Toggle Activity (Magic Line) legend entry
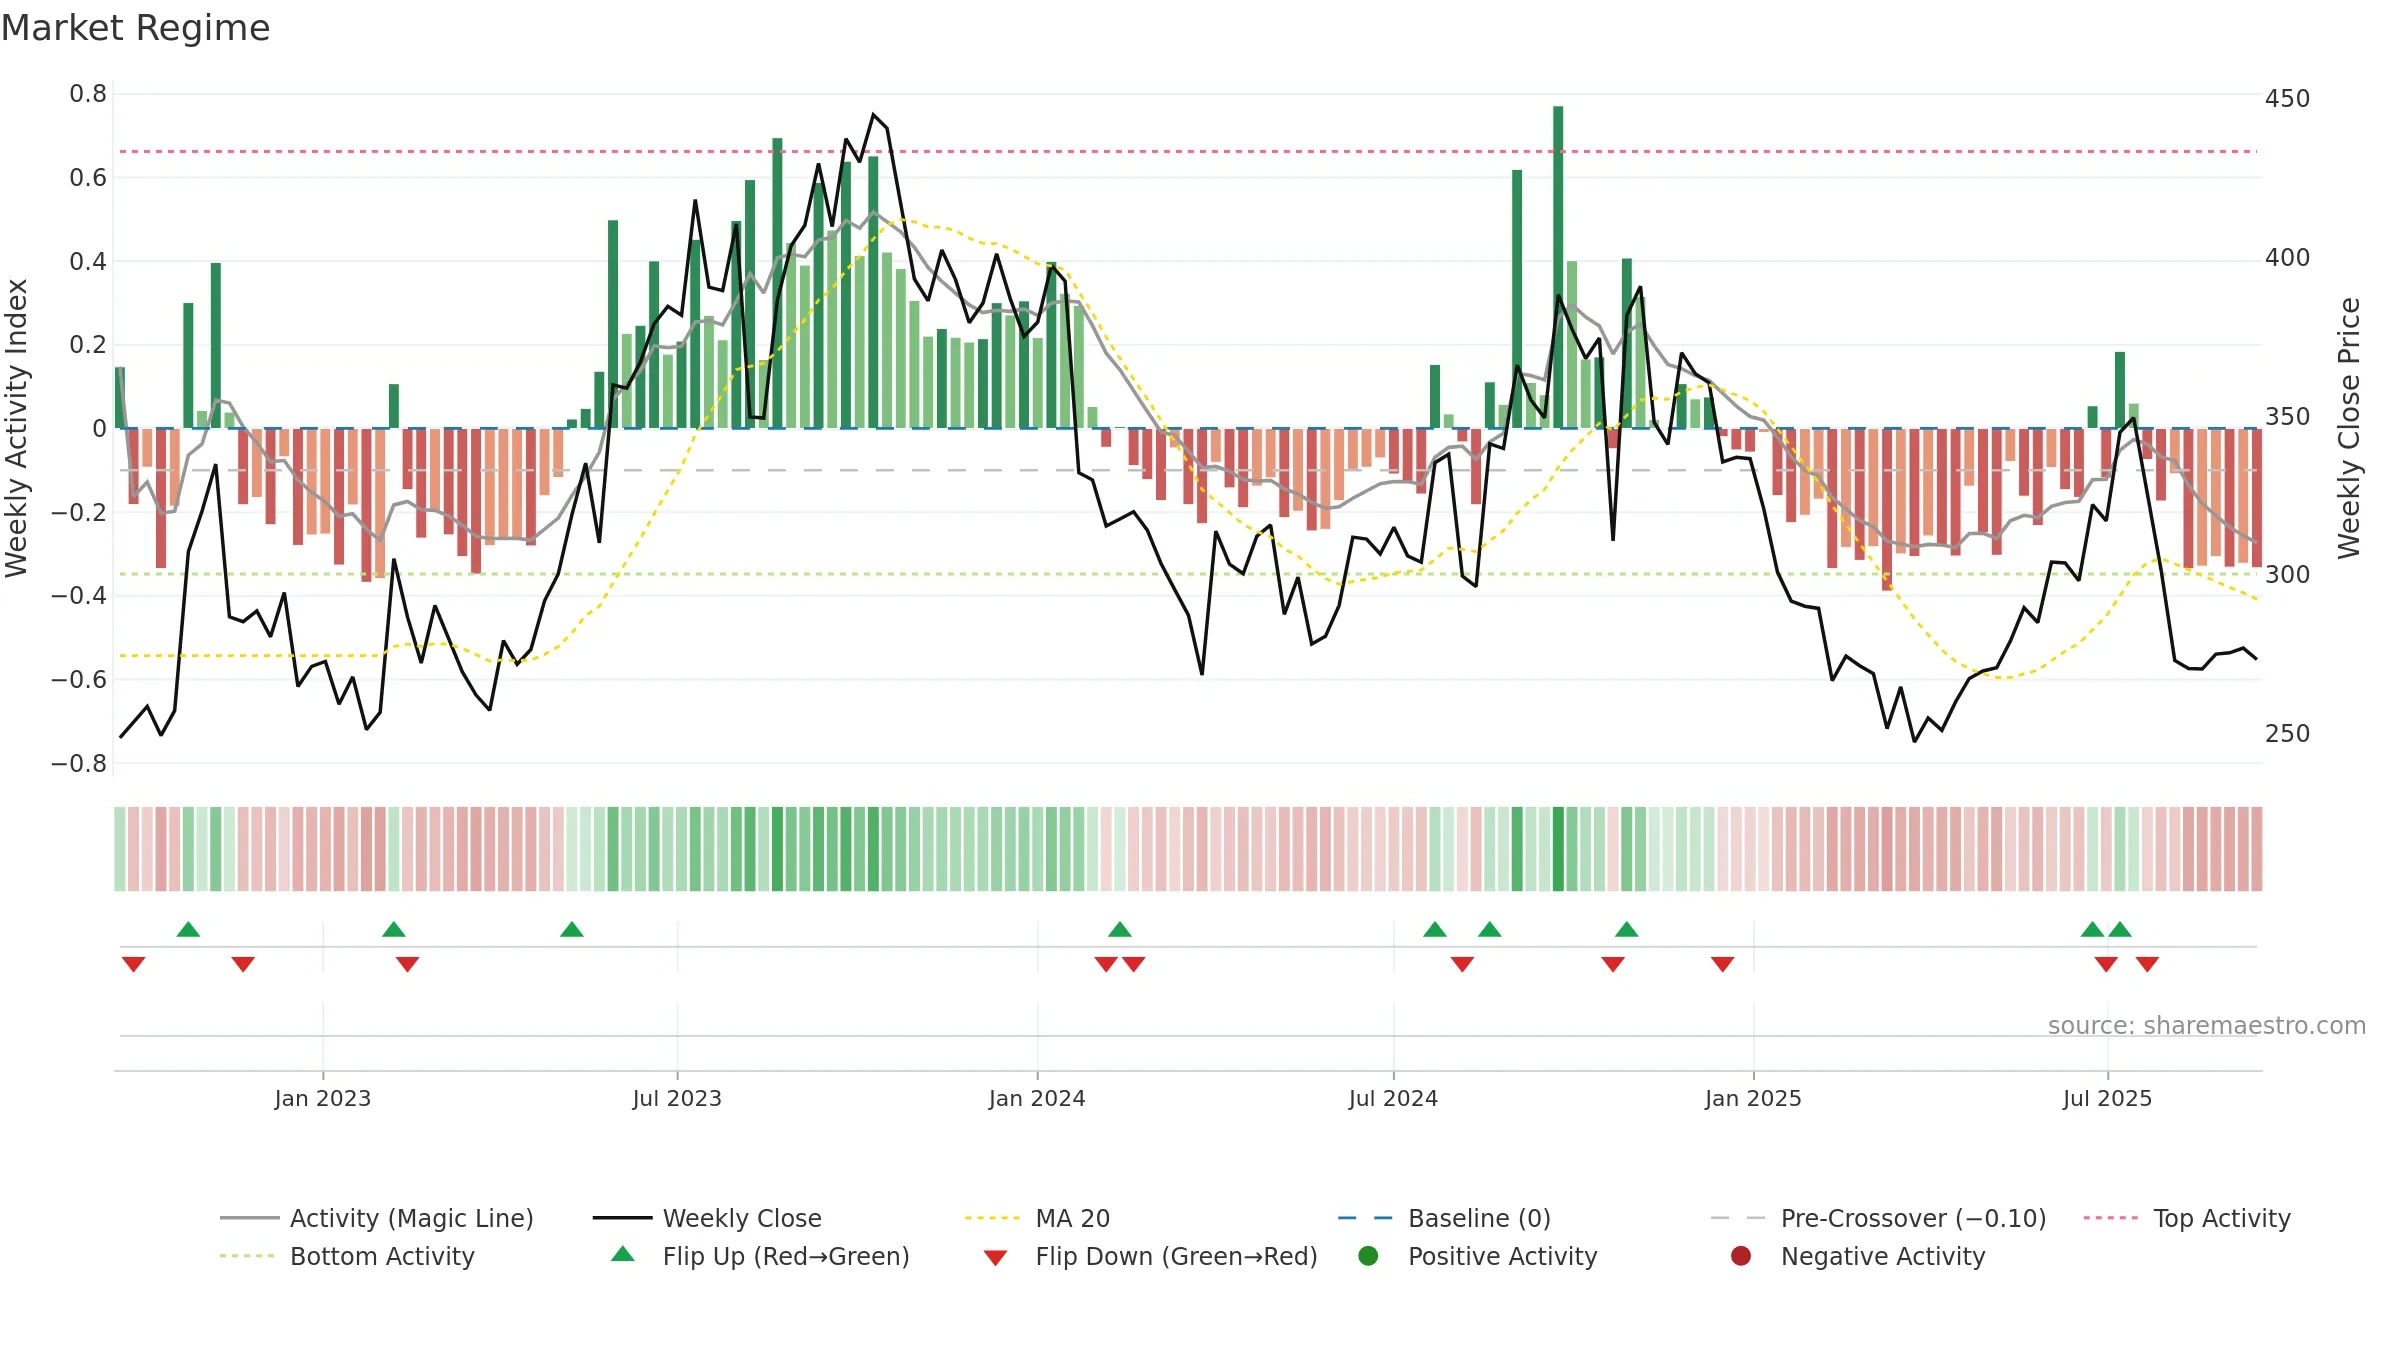 [x=377, y=1218]
